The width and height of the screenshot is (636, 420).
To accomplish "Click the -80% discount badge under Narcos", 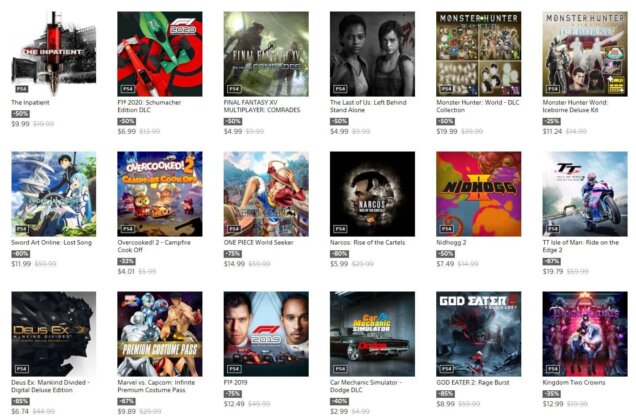I will (x=339, y=254).
